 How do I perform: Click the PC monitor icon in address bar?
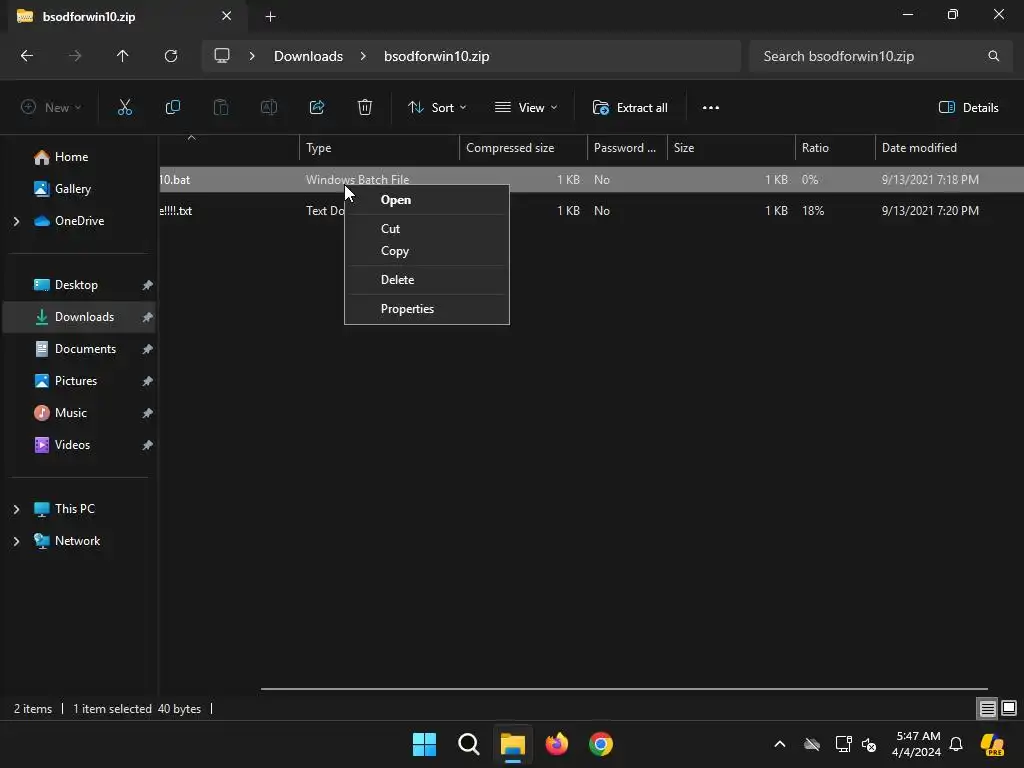(x=222, y=56)
